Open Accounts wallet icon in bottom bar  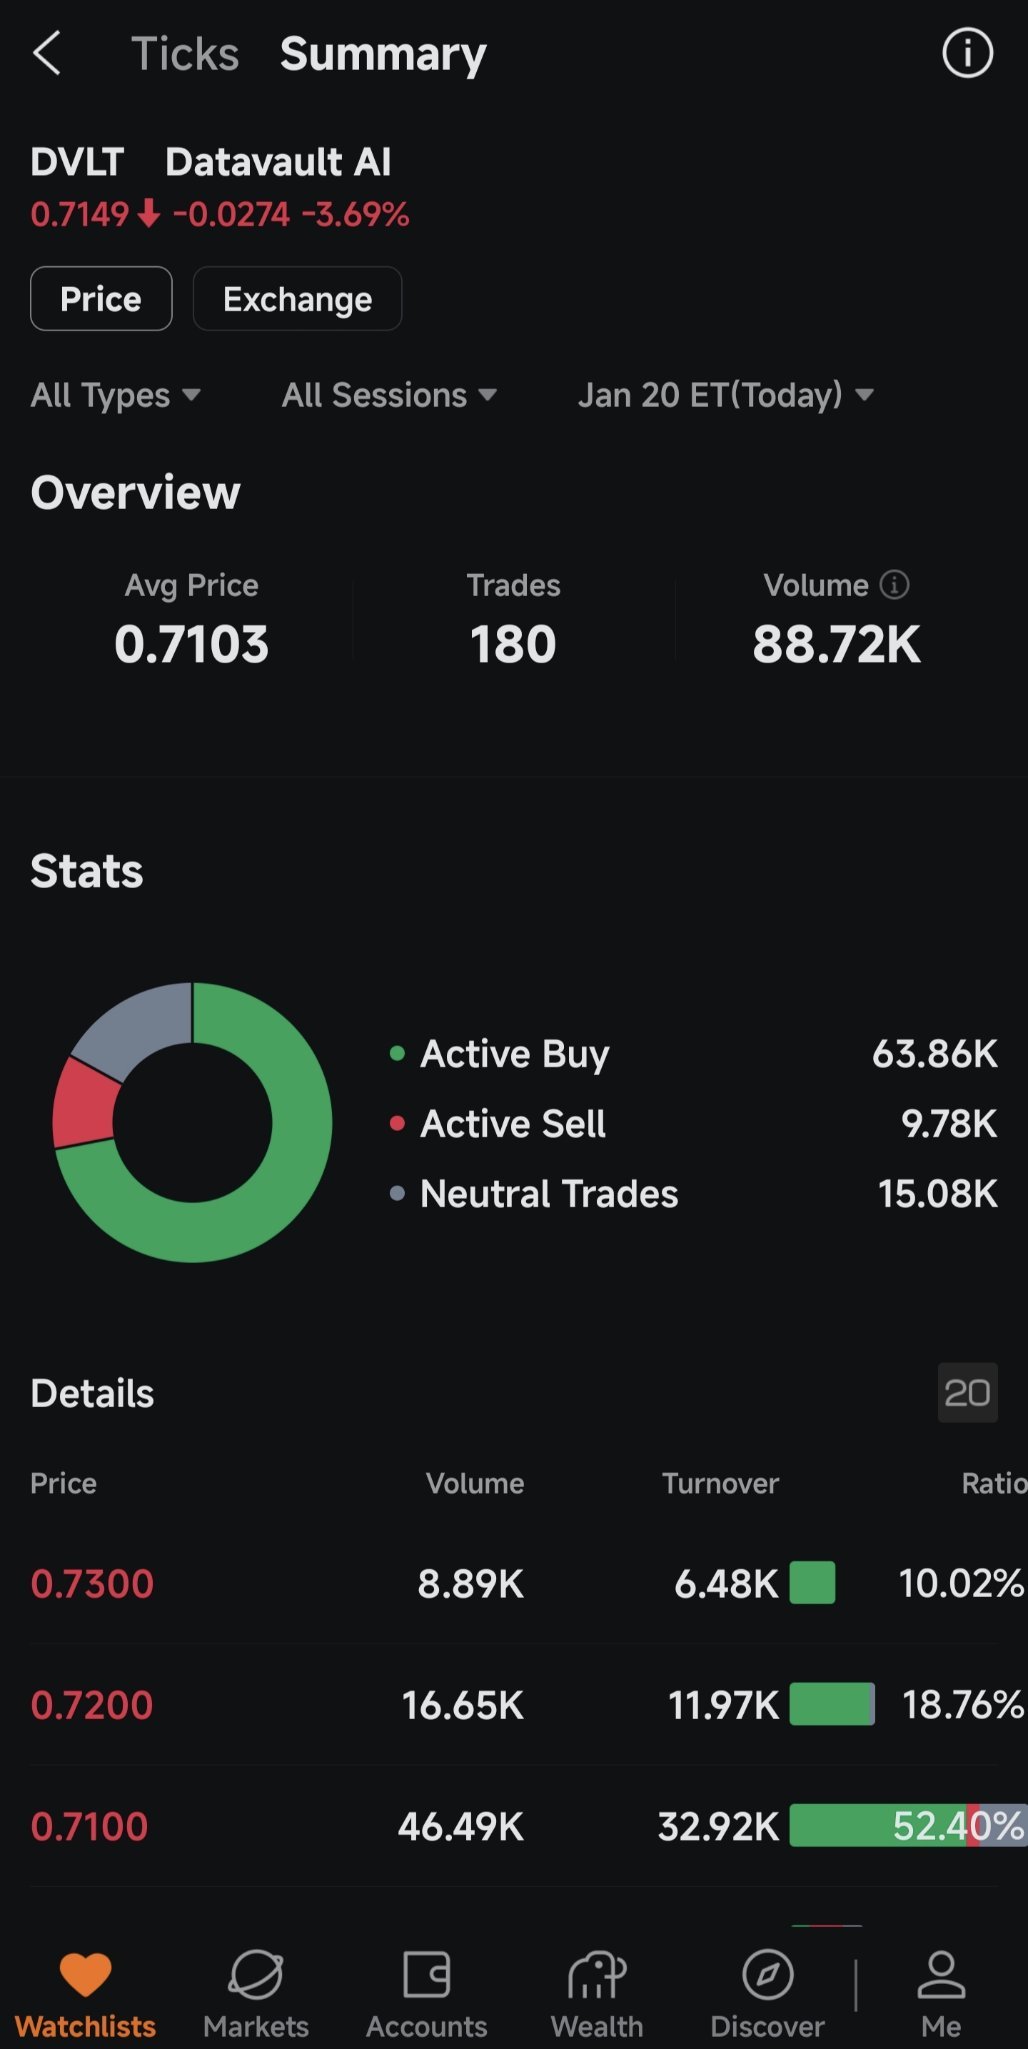tap(427, 1975)
